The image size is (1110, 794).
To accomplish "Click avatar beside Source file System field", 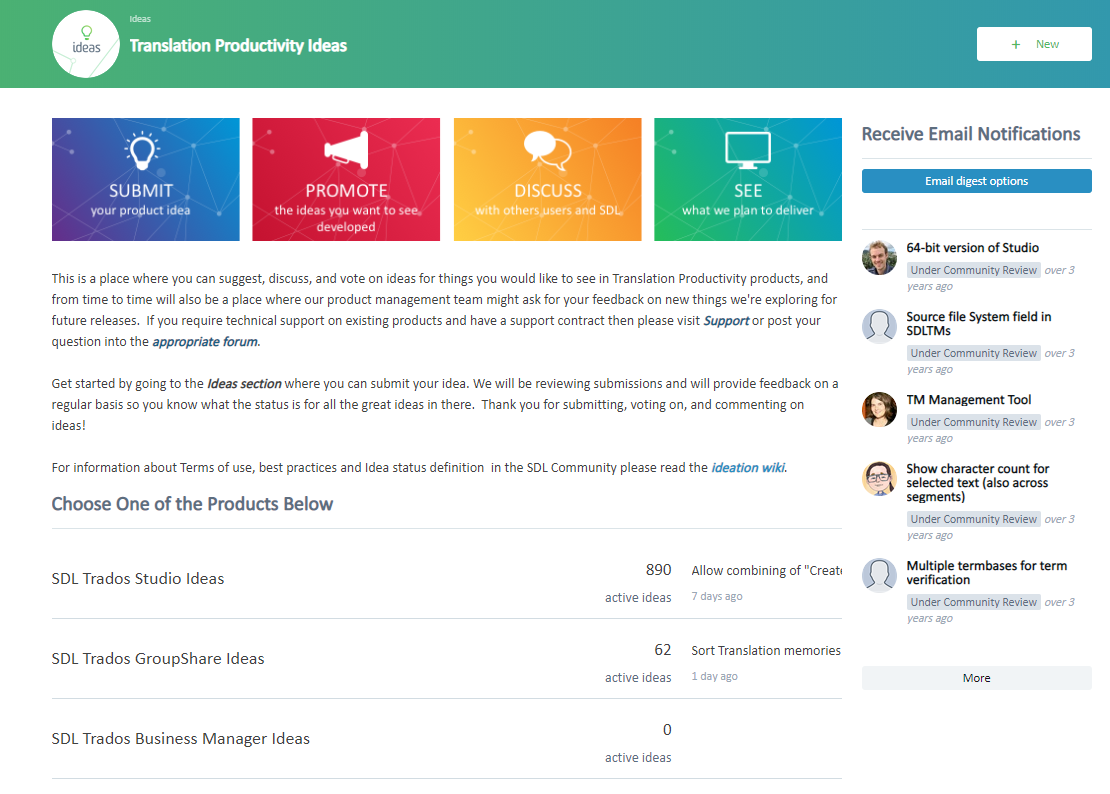I will (x=879, y=326).
